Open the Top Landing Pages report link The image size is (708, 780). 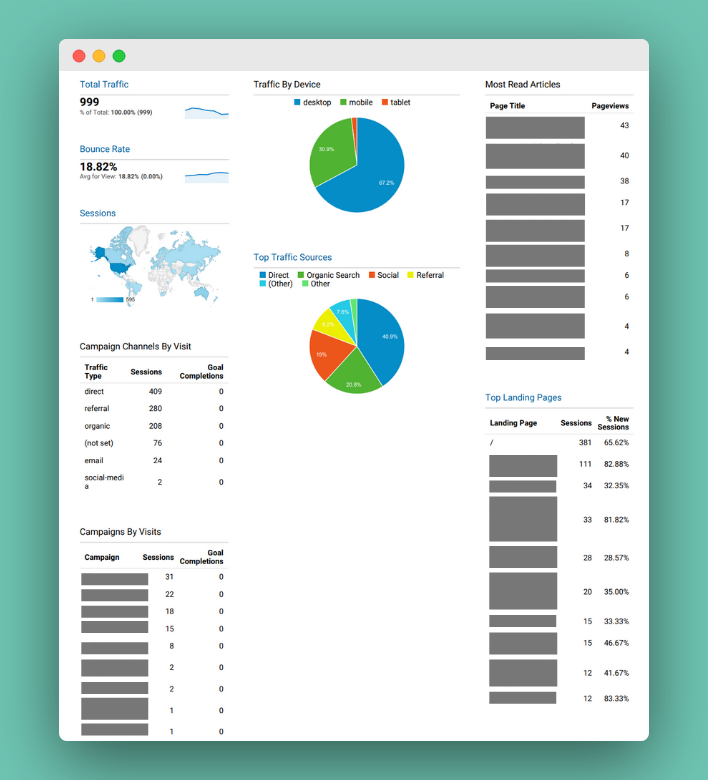[523, 398]
